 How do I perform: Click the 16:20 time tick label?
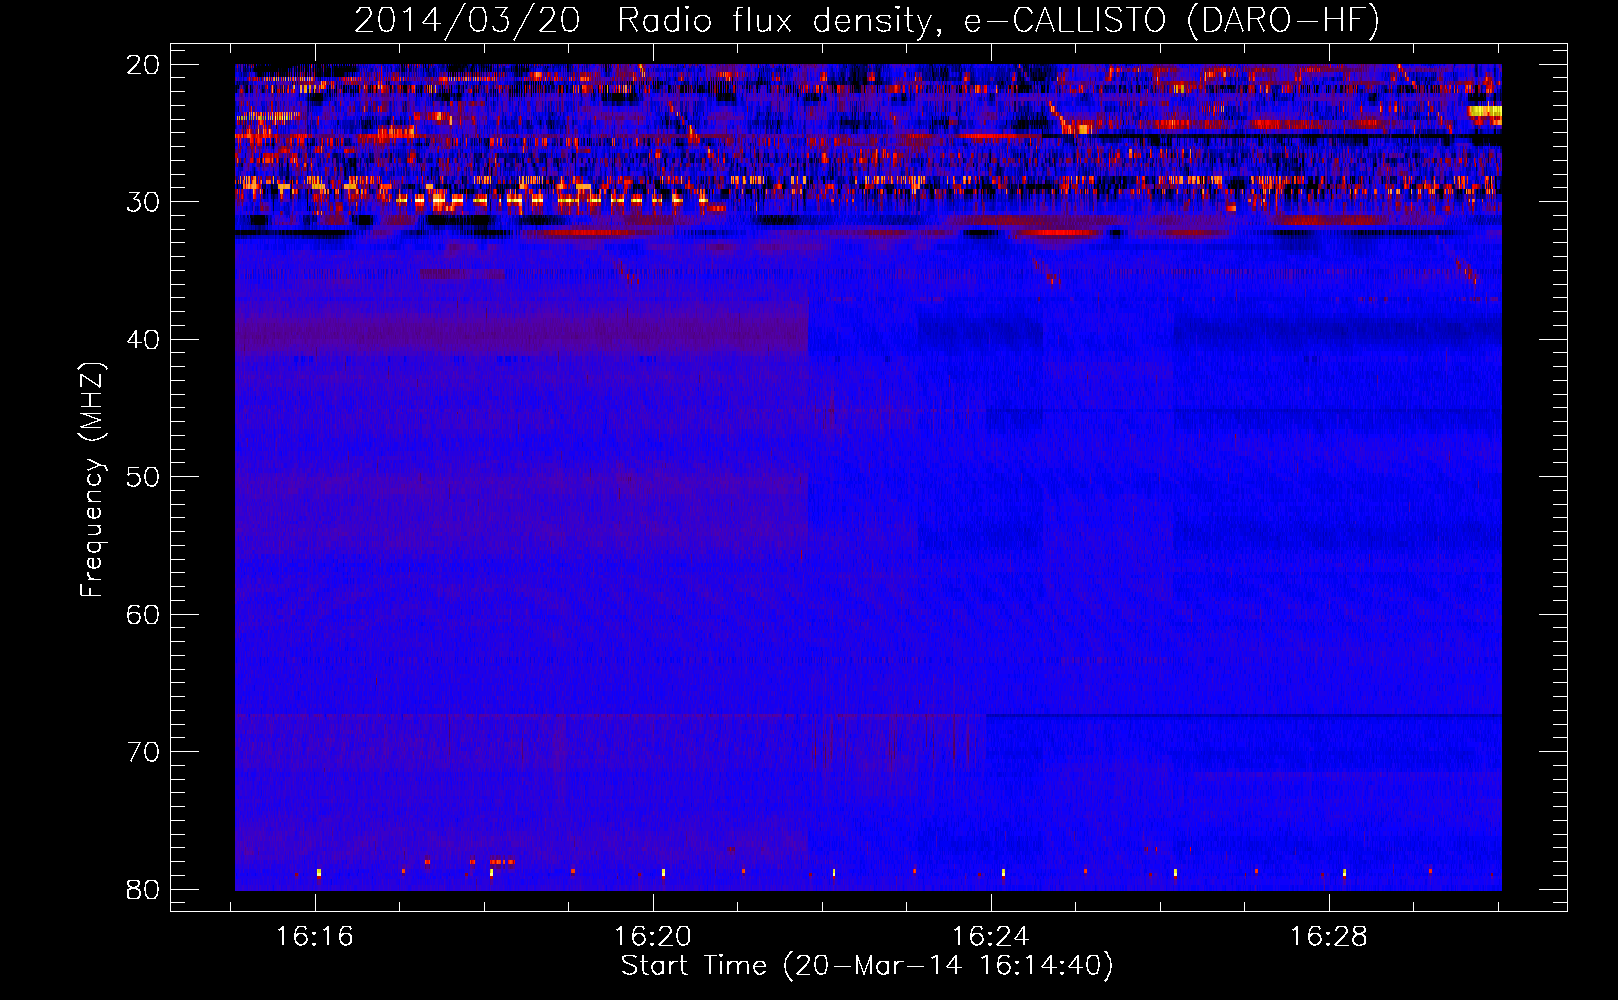[x=652, y=937]
